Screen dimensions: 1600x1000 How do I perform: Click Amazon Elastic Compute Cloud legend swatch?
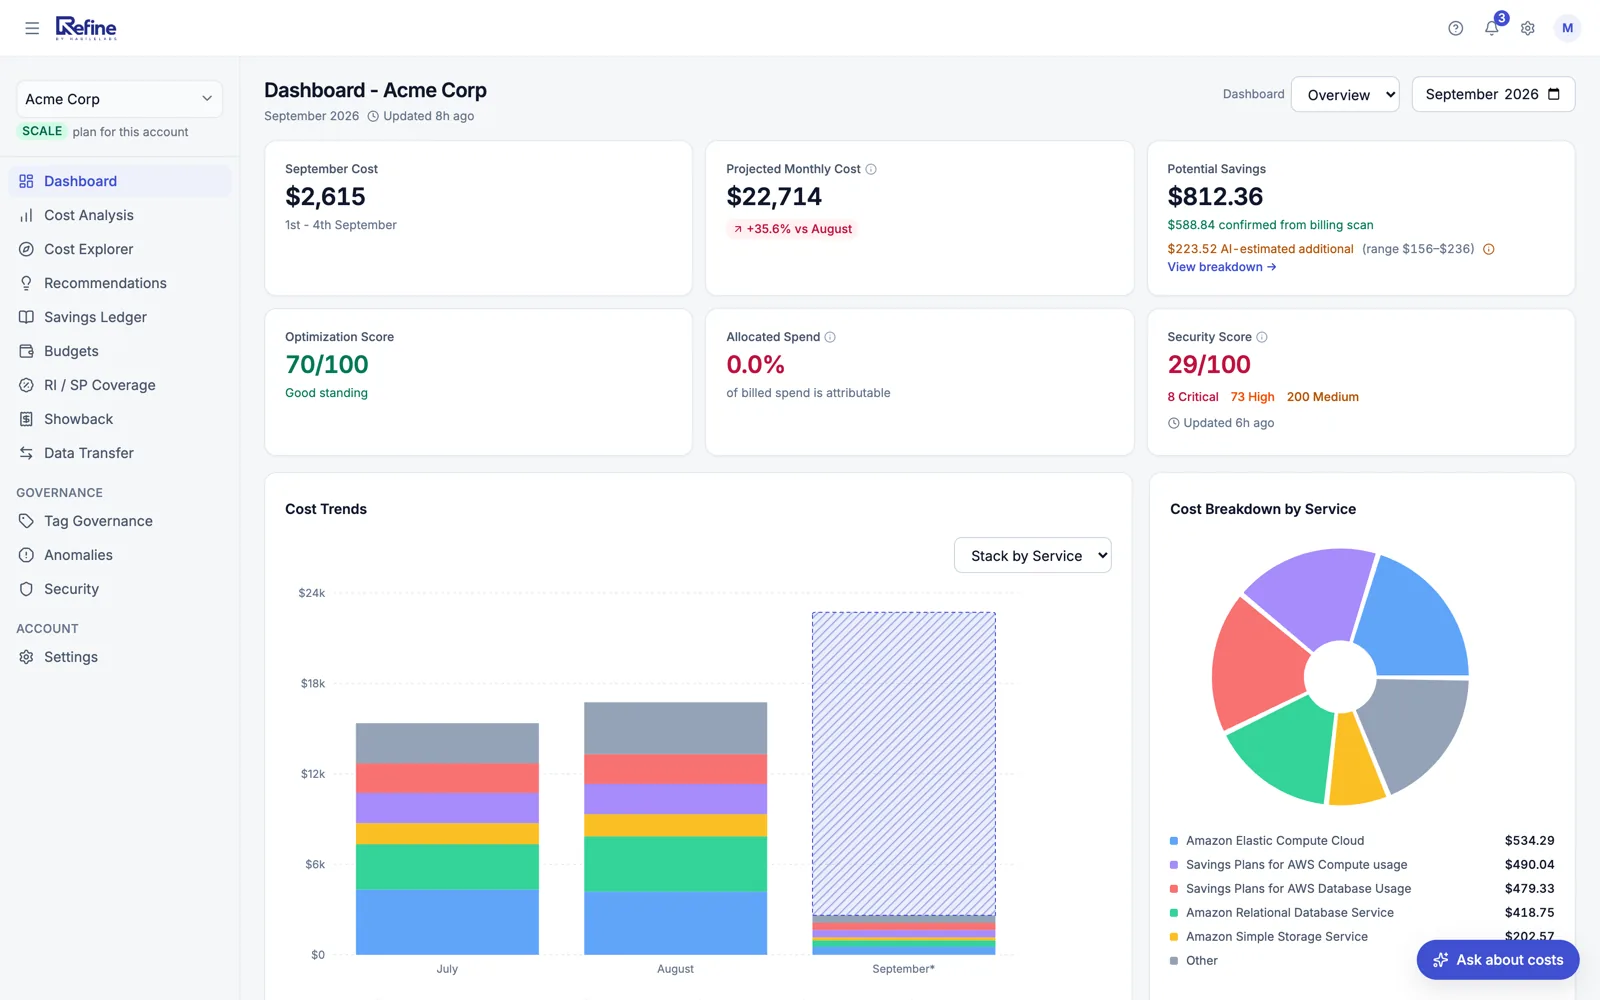click(x=1174, y=841)
